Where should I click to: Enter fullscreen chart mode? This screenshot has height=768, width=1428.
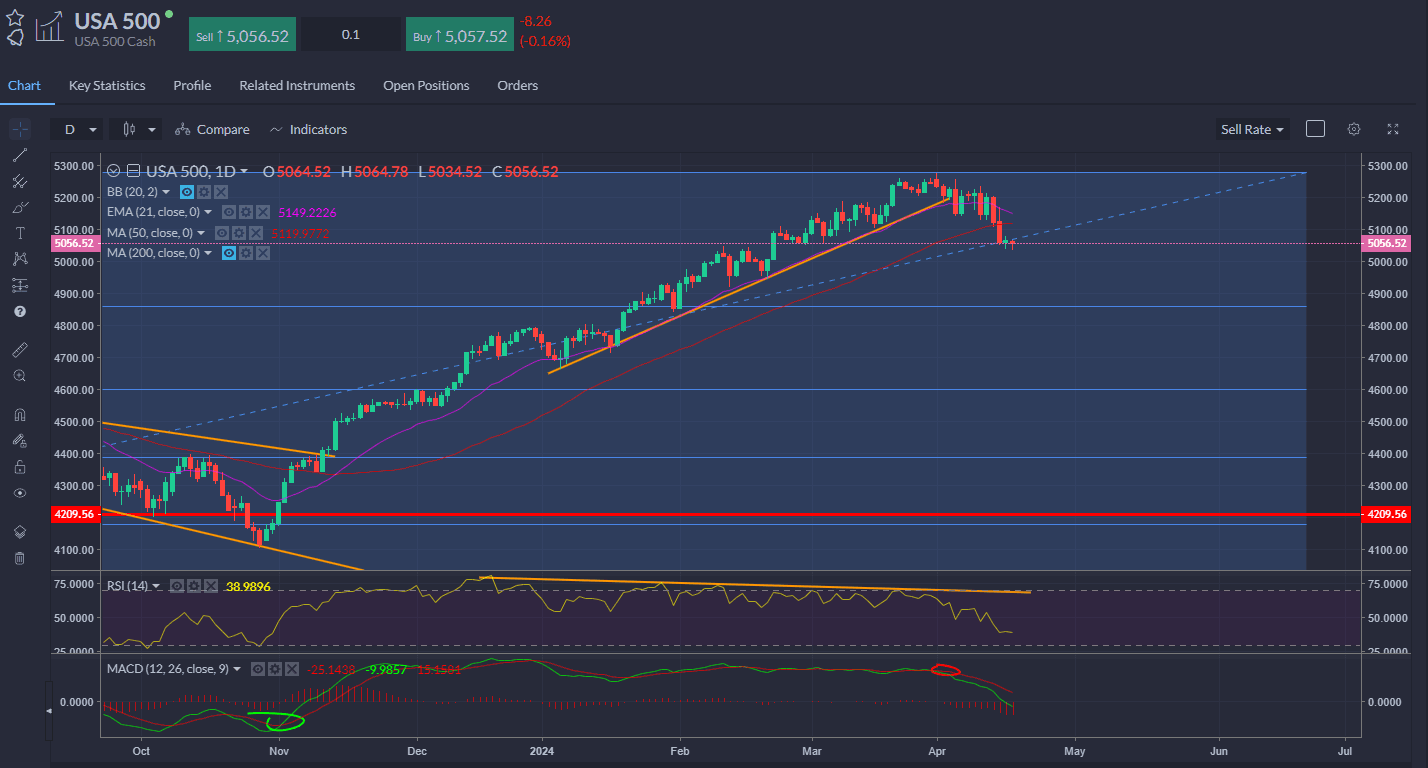(1393, 129)
